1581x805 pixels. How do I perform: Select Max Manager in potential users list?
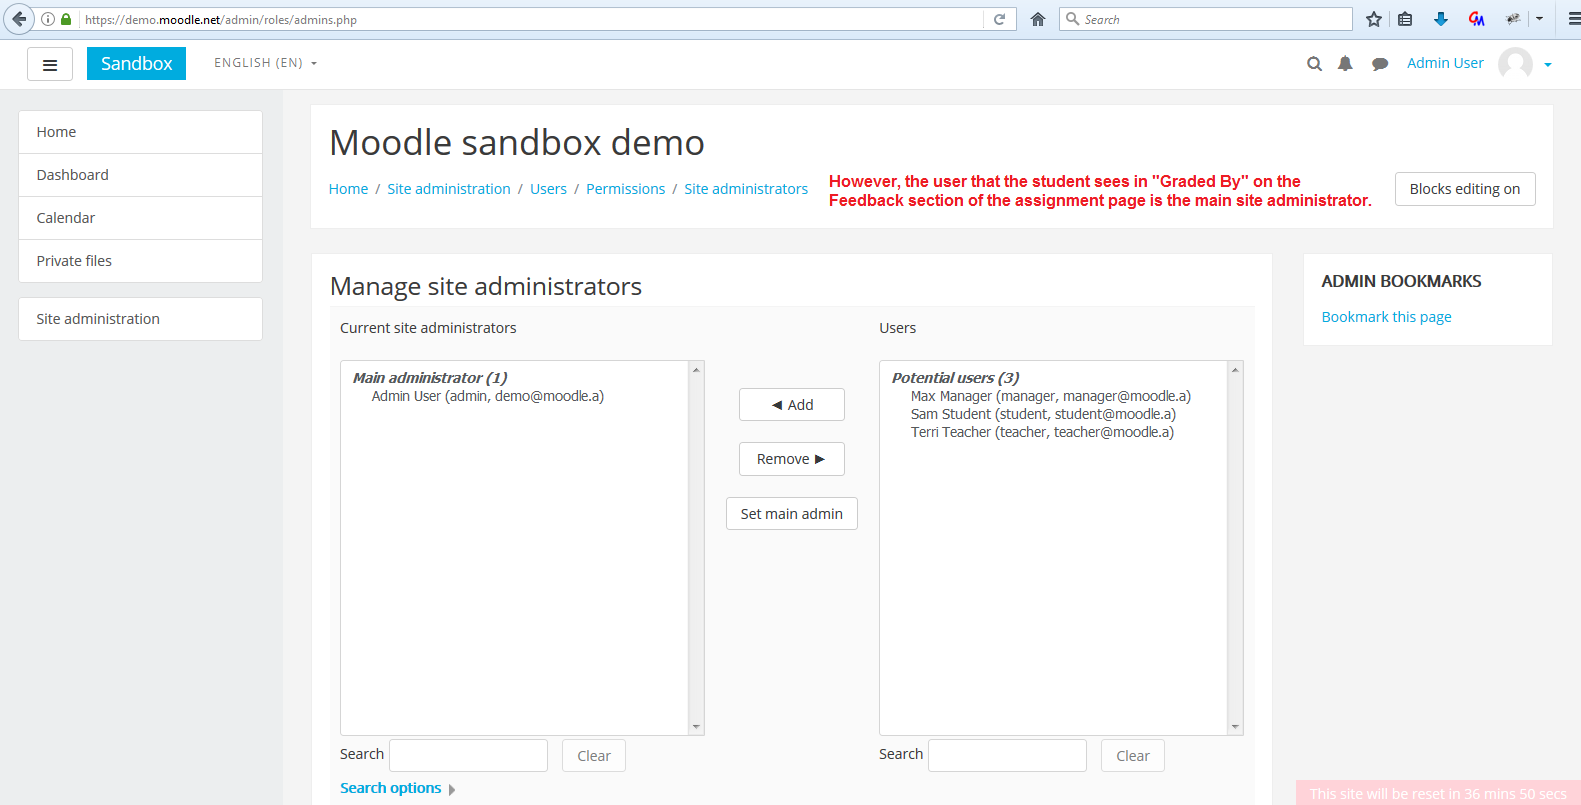coord(1051,396)
